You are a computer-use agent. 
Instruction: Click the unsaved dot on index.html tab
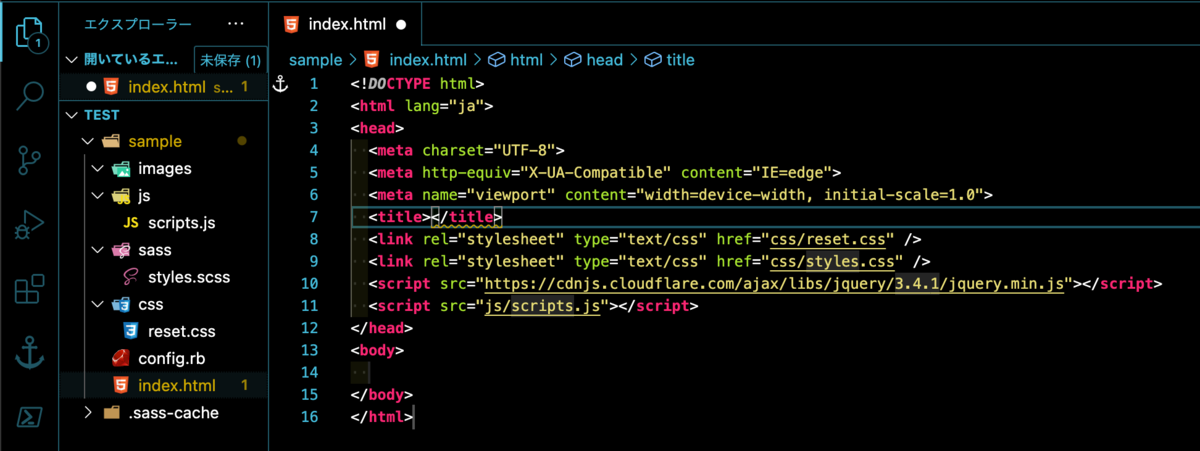tap(401, 24)
